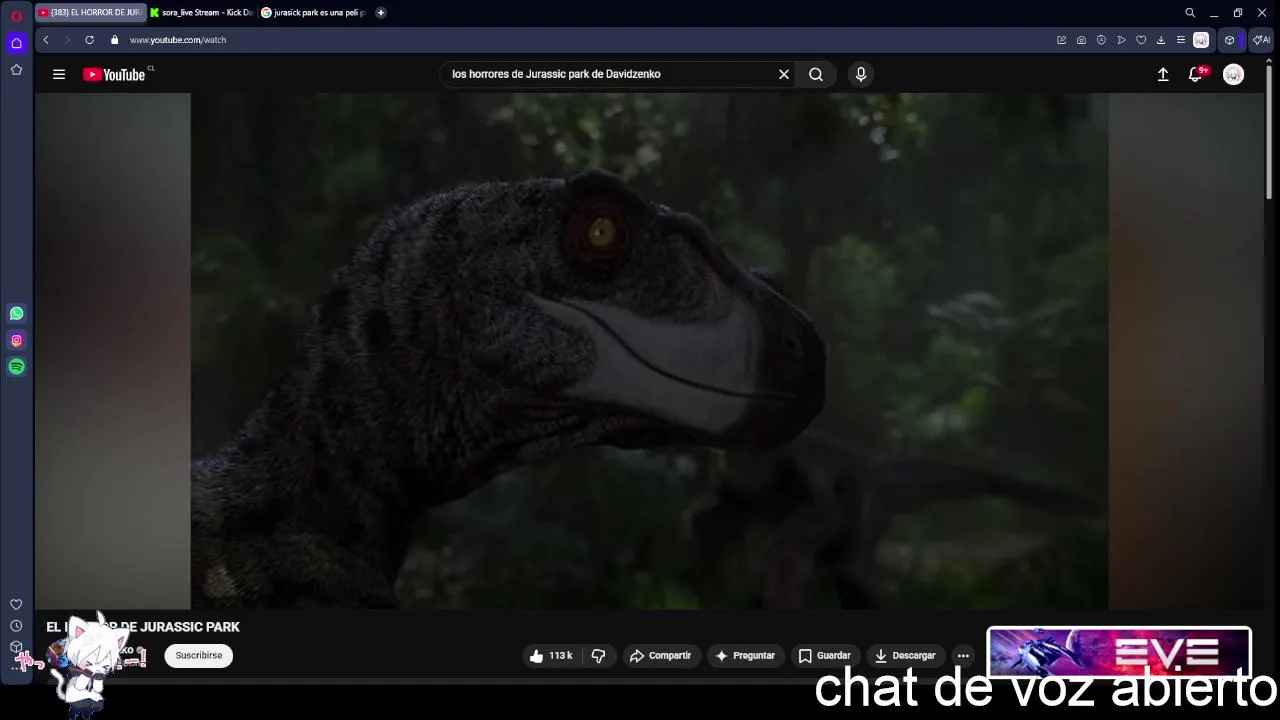Open the browser downloads icon
The image size is (1280, 720).
[1161, 40]
